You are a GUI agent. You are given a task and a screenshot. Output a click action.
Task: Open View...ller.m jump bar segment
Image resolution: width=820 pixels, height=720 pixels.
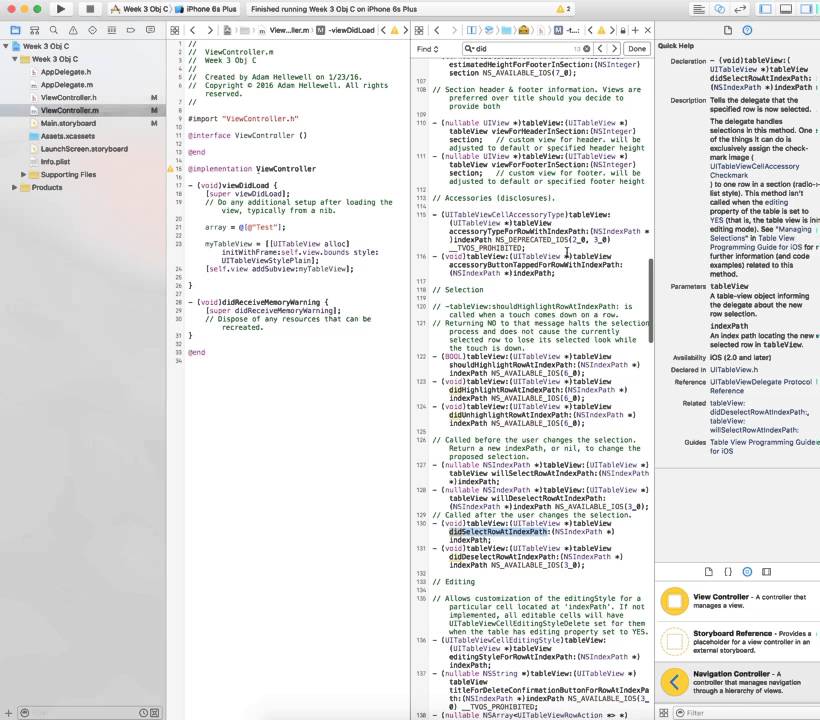point(285,30)
